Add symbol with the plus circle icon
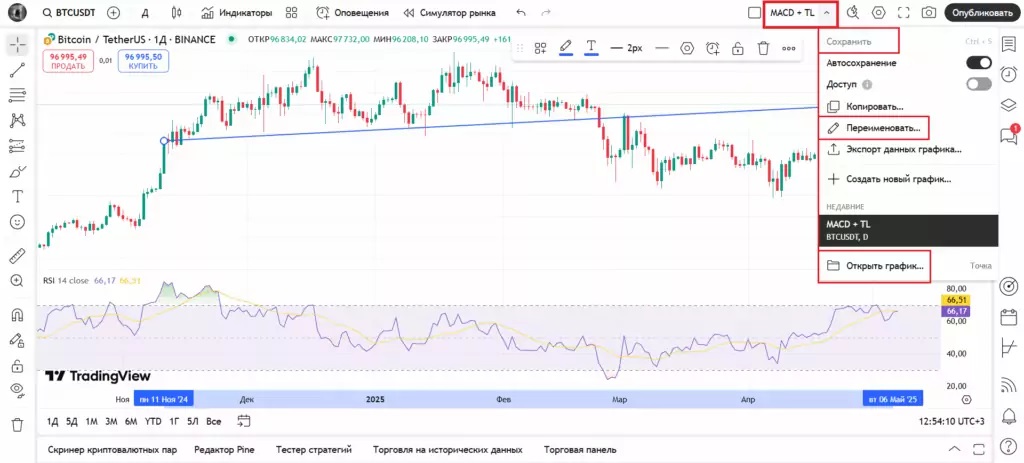The image size is (1024, 463). tap(114, 12)
